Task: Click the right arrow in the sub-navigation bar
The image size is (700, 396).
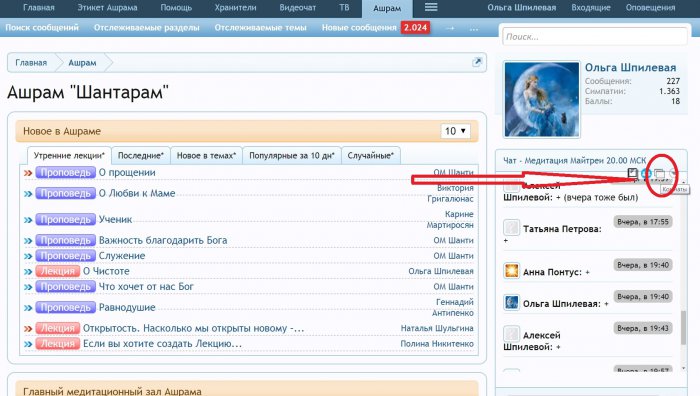Action: tap(450, 28)
